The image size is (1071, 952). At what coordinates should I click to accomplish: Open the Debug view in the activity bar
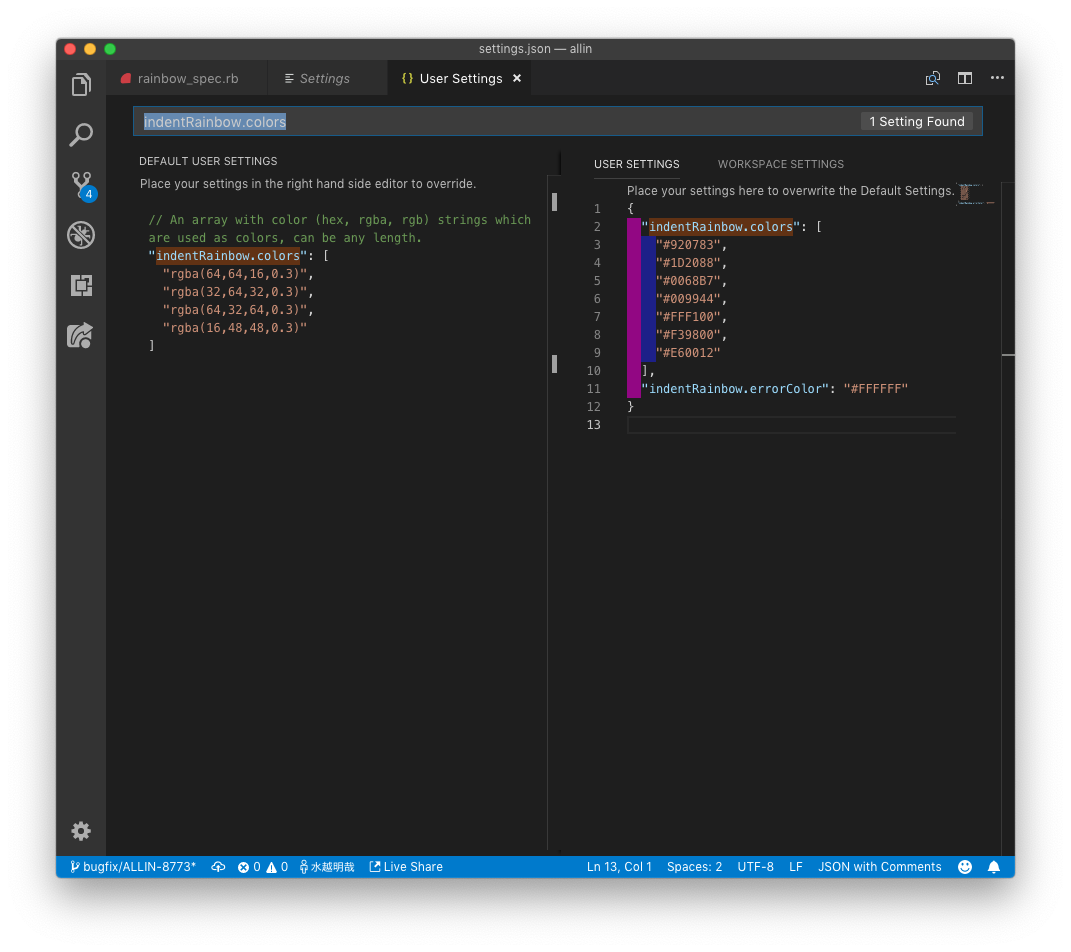coord(81,235)
